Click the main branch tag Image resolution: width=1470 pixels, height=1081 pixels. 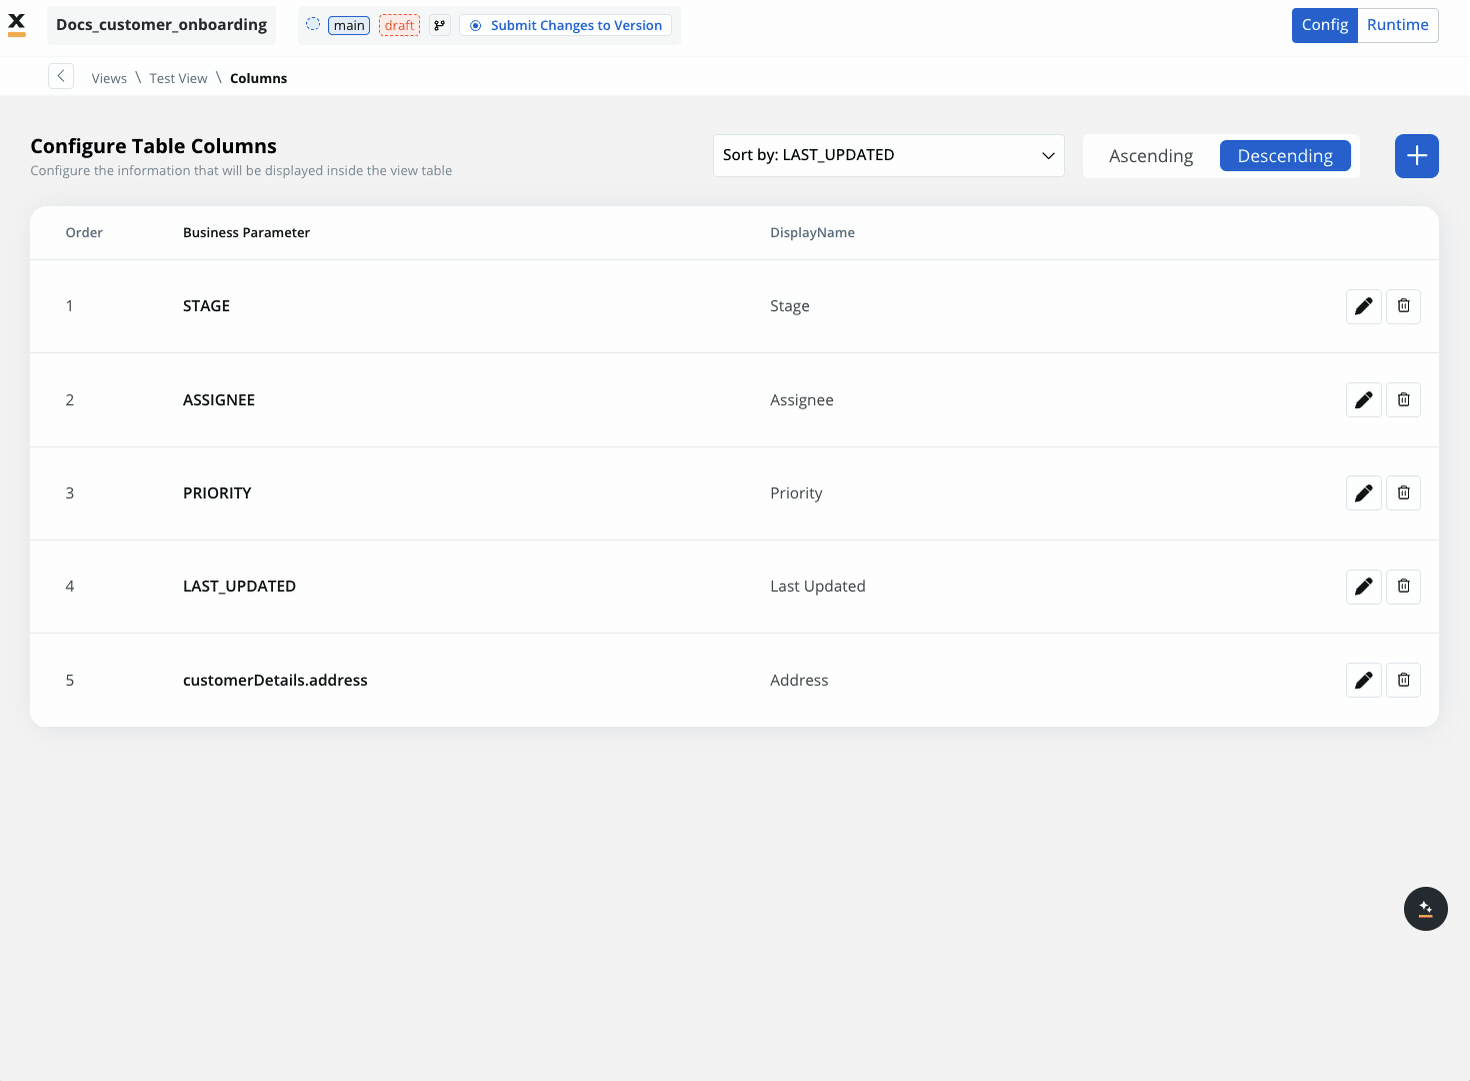pyautogui.click(x=349, y=25)
